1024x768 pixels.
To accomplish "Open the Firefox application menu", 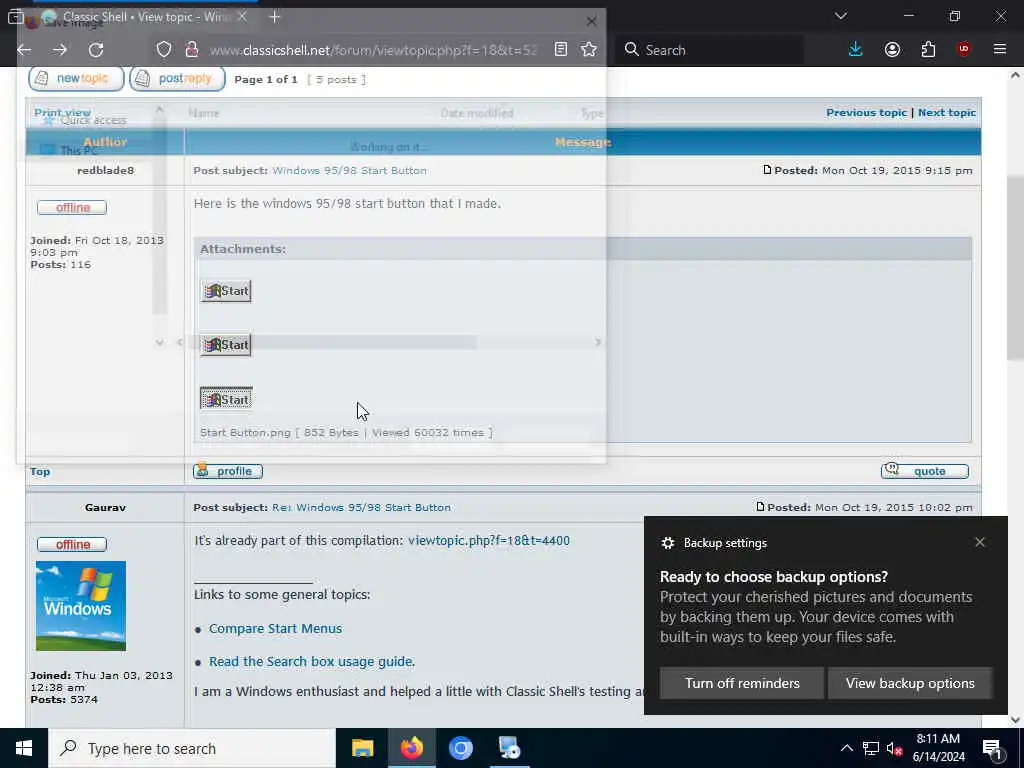I will pos(1000,50).
